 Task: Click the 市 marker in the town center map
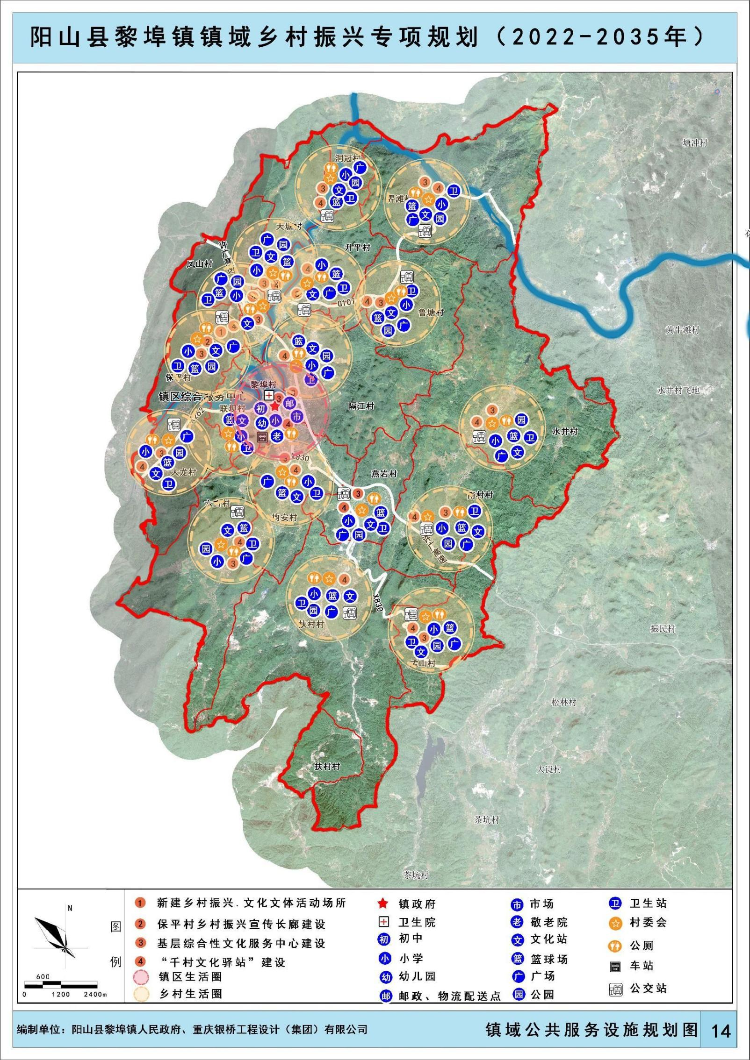[298, 417]
